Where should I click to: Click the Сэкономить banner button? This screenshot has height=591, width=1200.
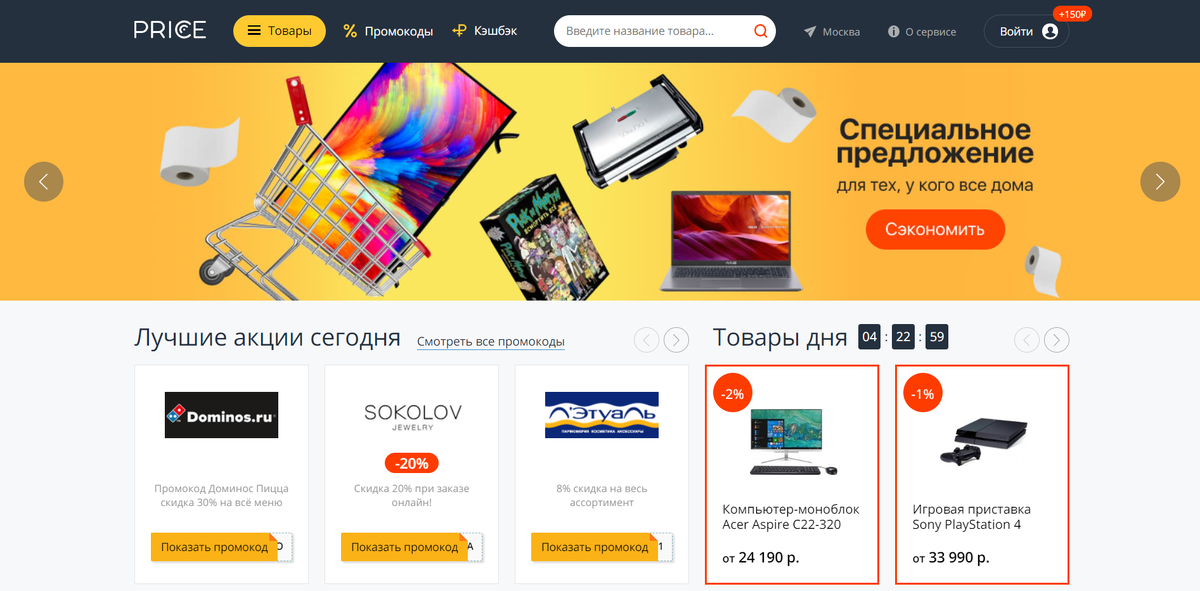pyautogui.click(x=935, y=229)
